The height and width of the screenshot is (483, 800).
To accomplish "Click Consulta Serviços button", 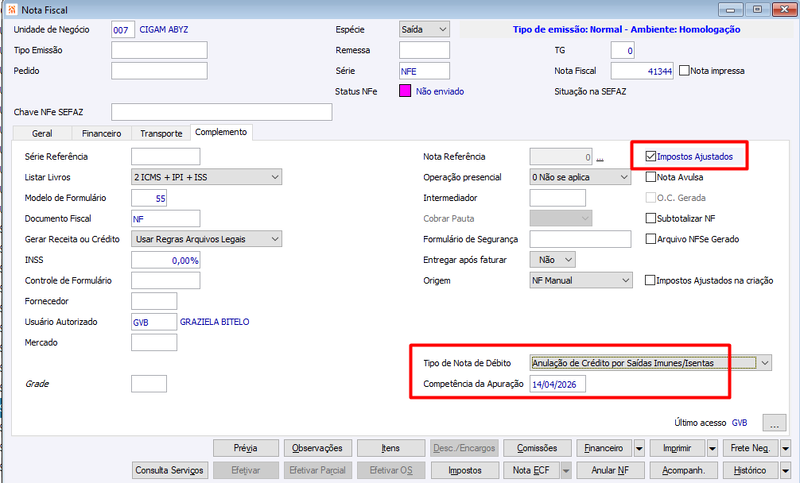I will coord(170,470).
